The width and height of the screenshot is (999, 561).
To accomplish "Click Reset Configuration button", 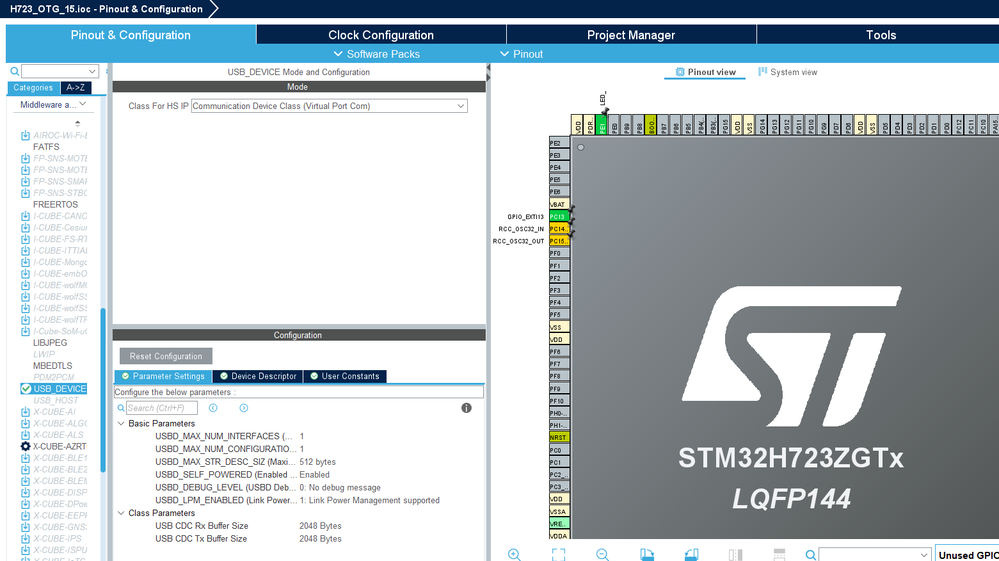I will point(166,356).
